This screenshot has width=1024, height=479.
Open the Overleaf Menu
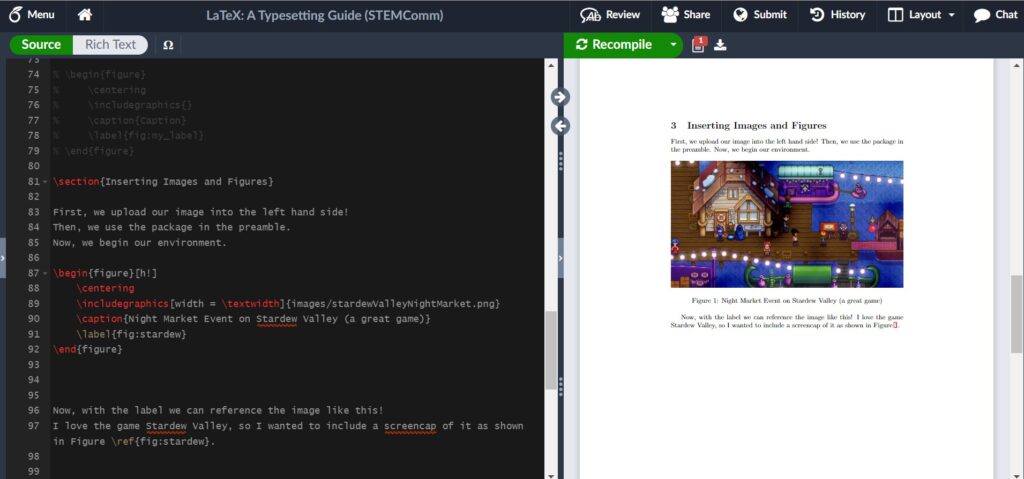(x=32, y=15)
